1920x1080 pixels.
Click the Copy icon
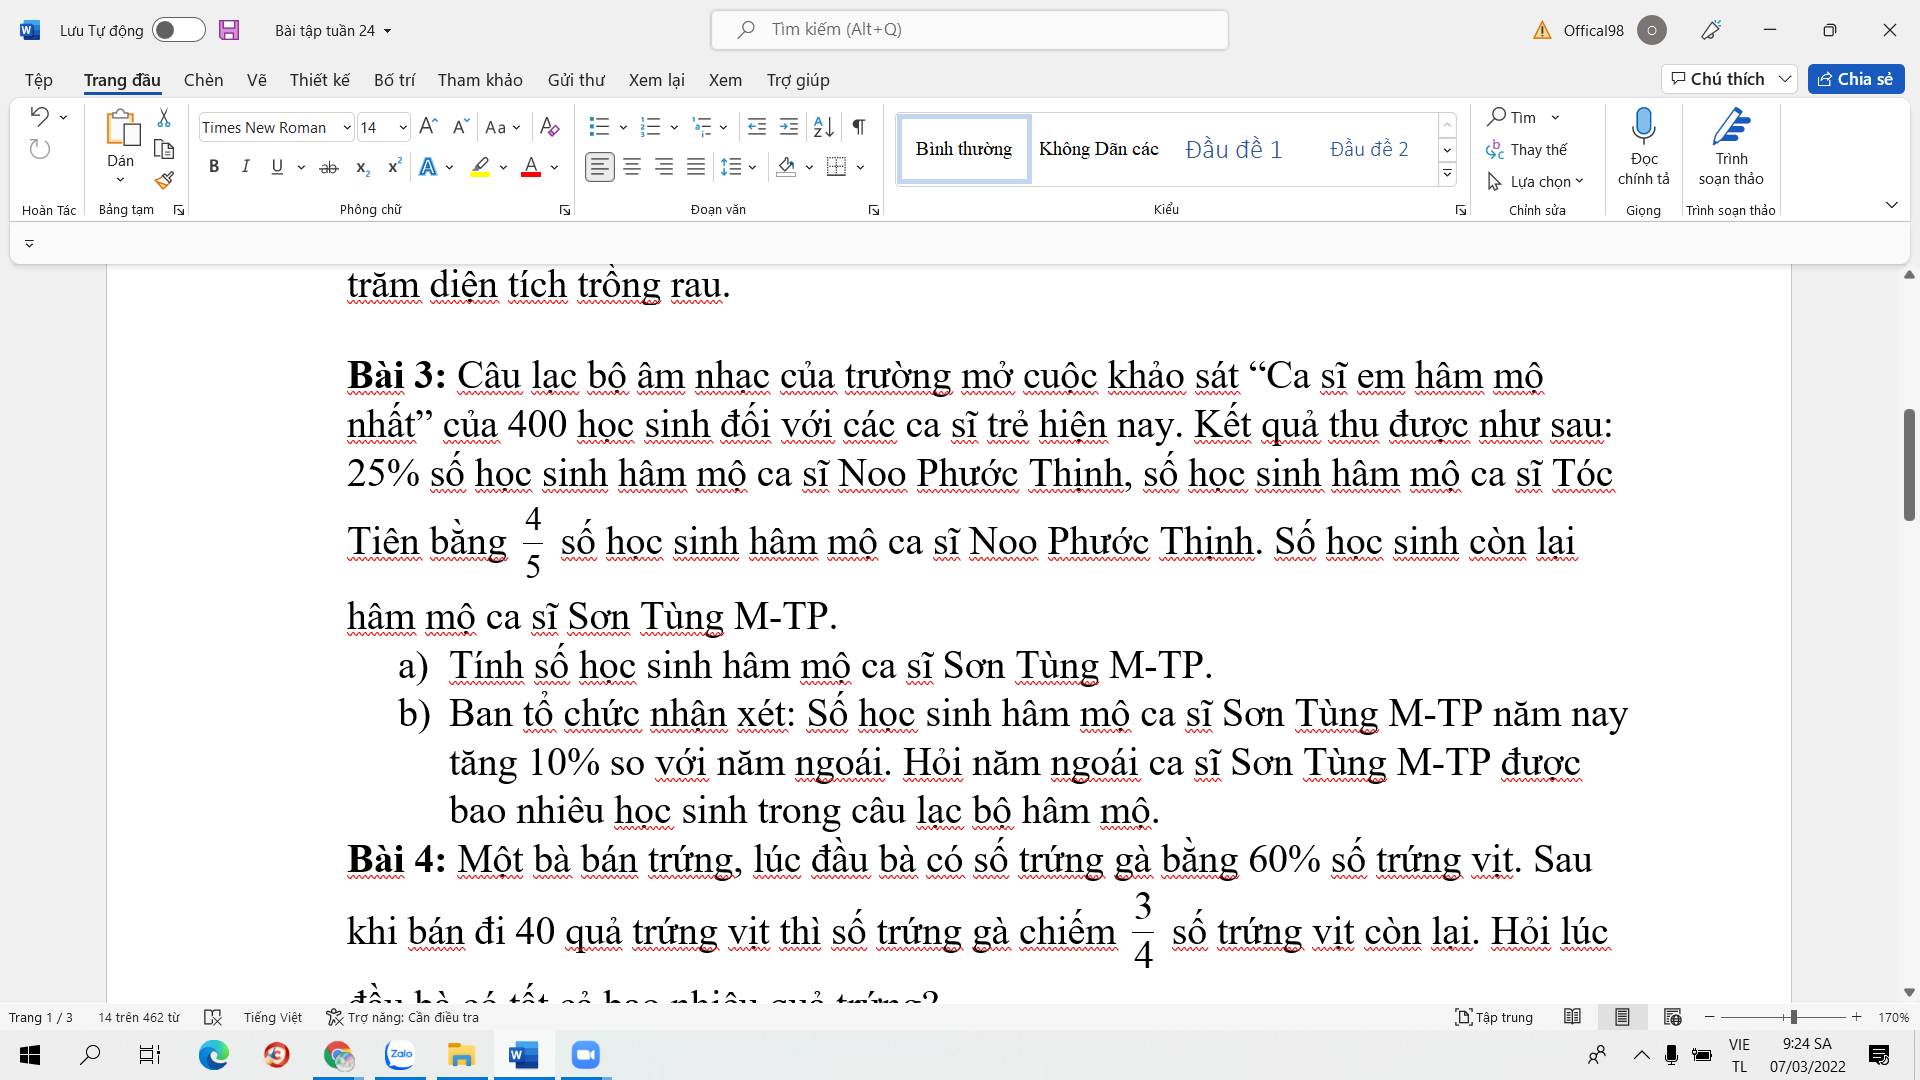pos(164,149)
